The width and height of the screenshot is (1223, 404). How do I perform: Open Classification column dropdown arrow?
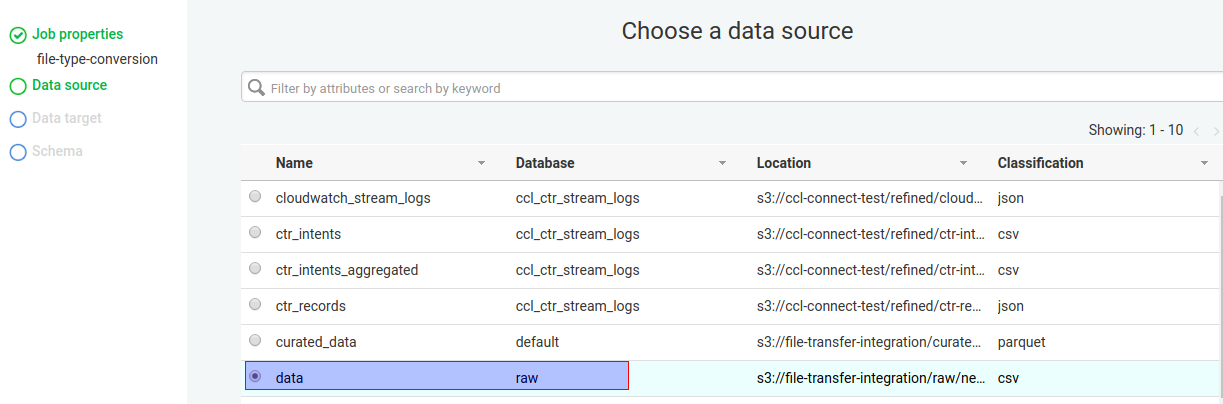(1204, 163)
